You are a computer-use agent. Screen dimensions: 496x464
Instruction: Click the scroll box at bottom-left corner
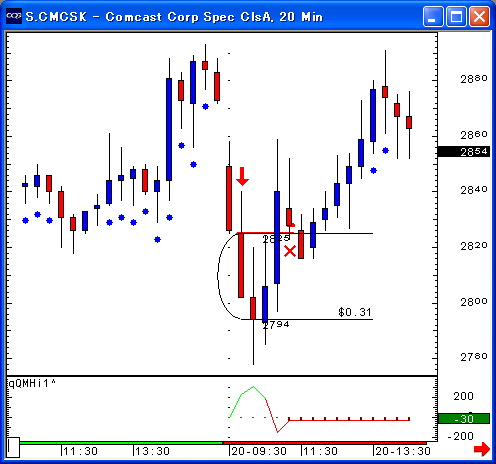pos(13,447)
